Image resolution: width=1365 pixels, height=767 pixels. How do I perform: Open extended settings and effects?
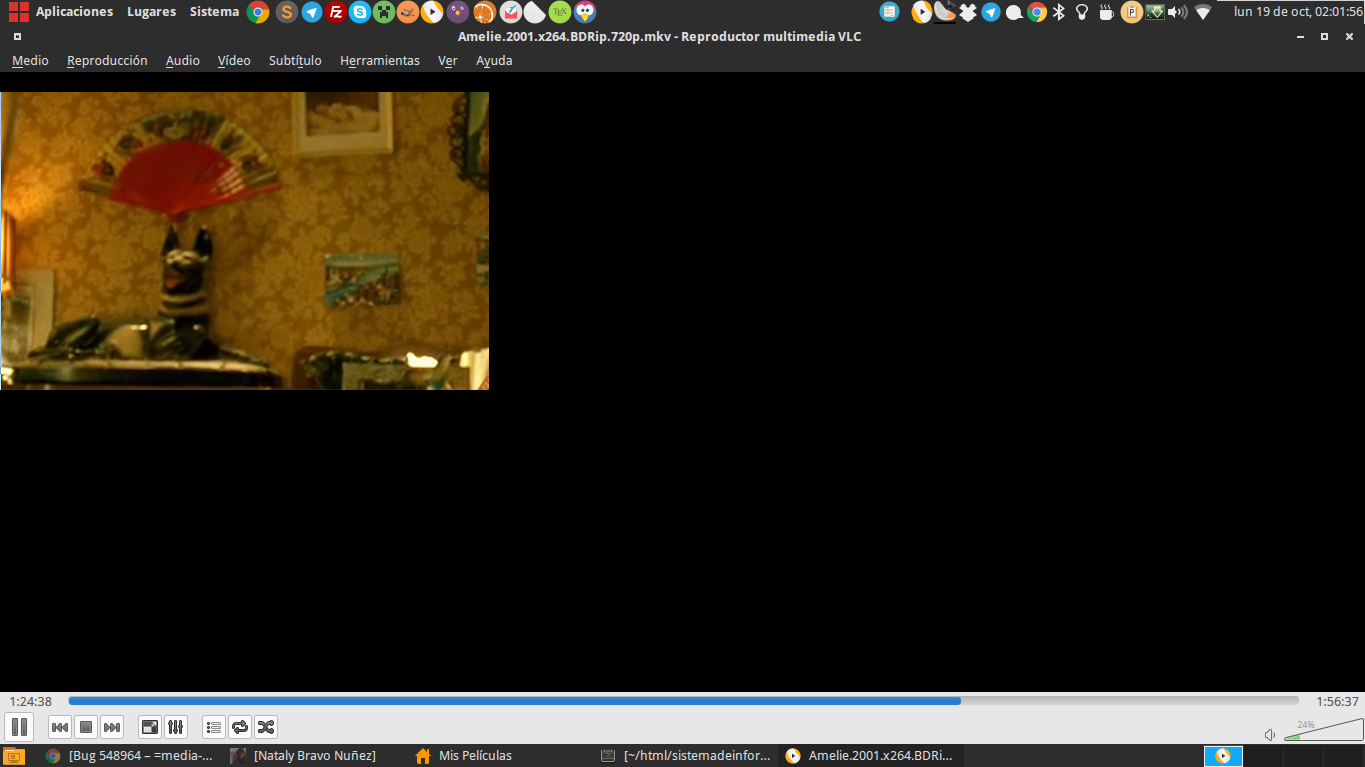(x=175, y=727)
